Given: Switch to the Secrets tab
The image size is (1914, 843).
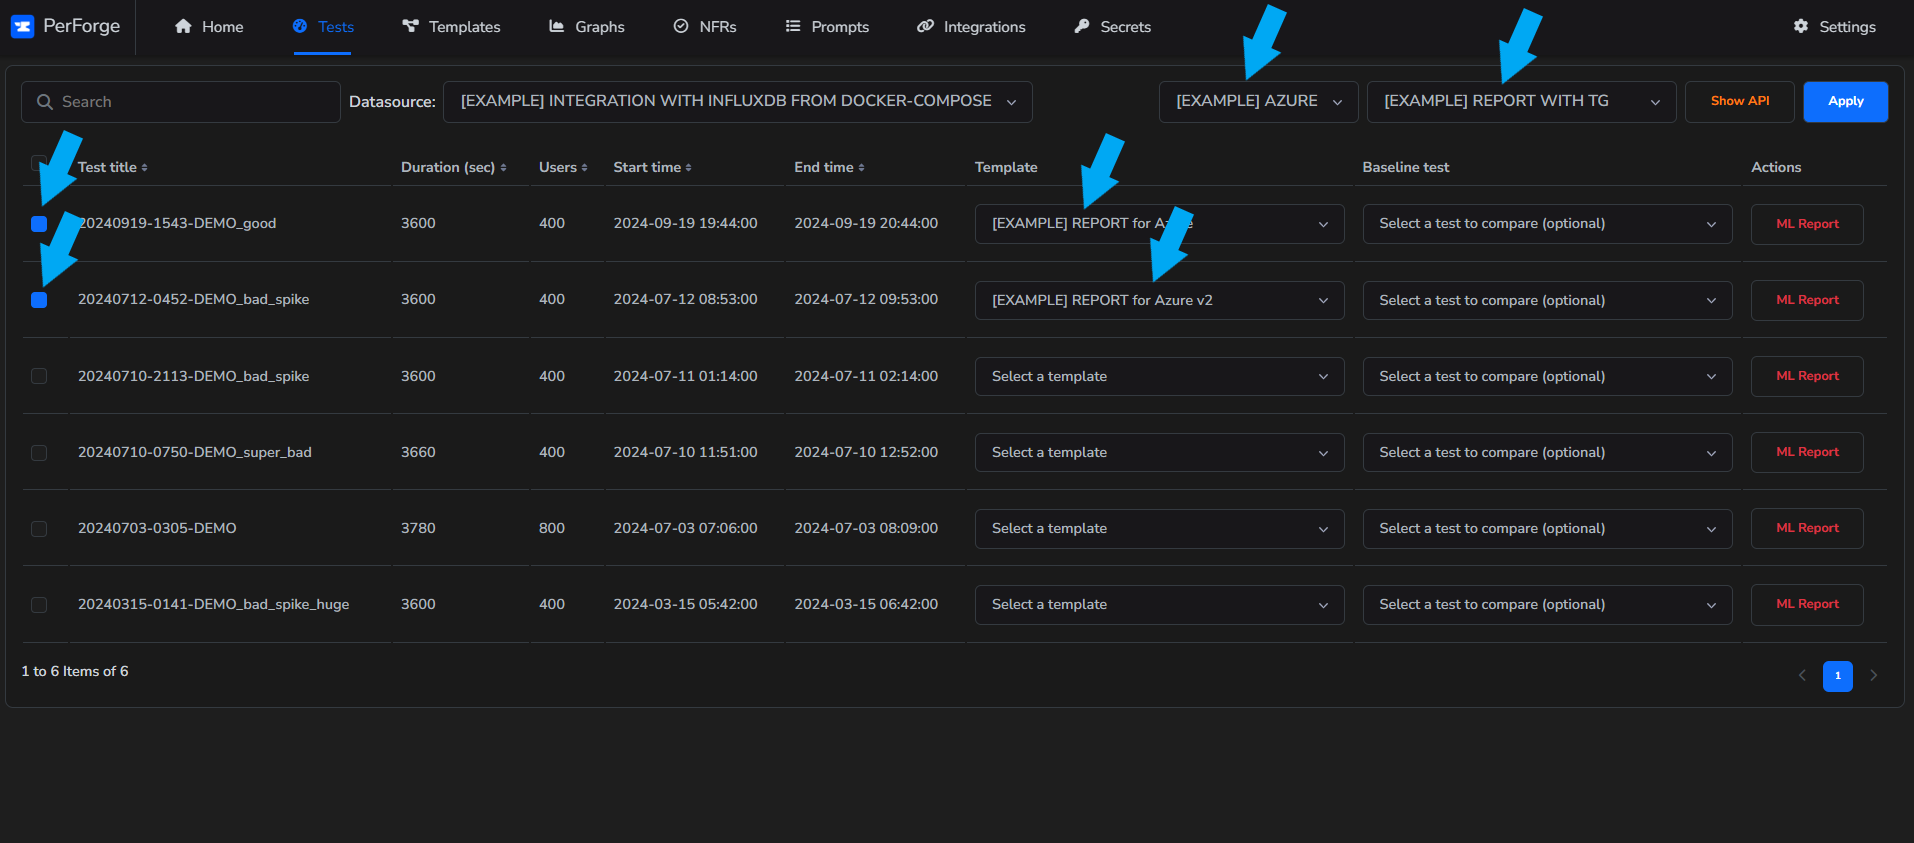Looking at the screenshot, I should pyautogui.click(x=1112, y=27).
